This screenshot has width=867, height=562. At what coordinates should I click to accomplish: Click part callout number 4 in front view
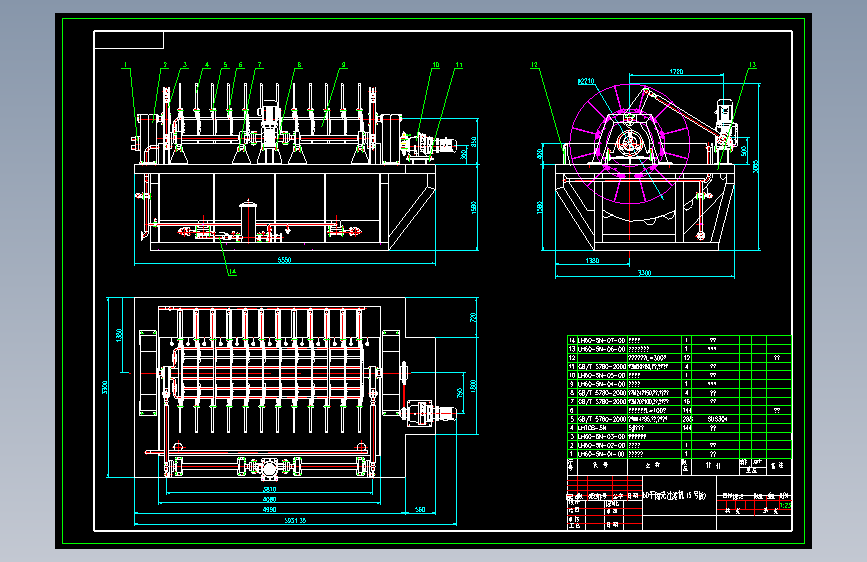(207, 65)
